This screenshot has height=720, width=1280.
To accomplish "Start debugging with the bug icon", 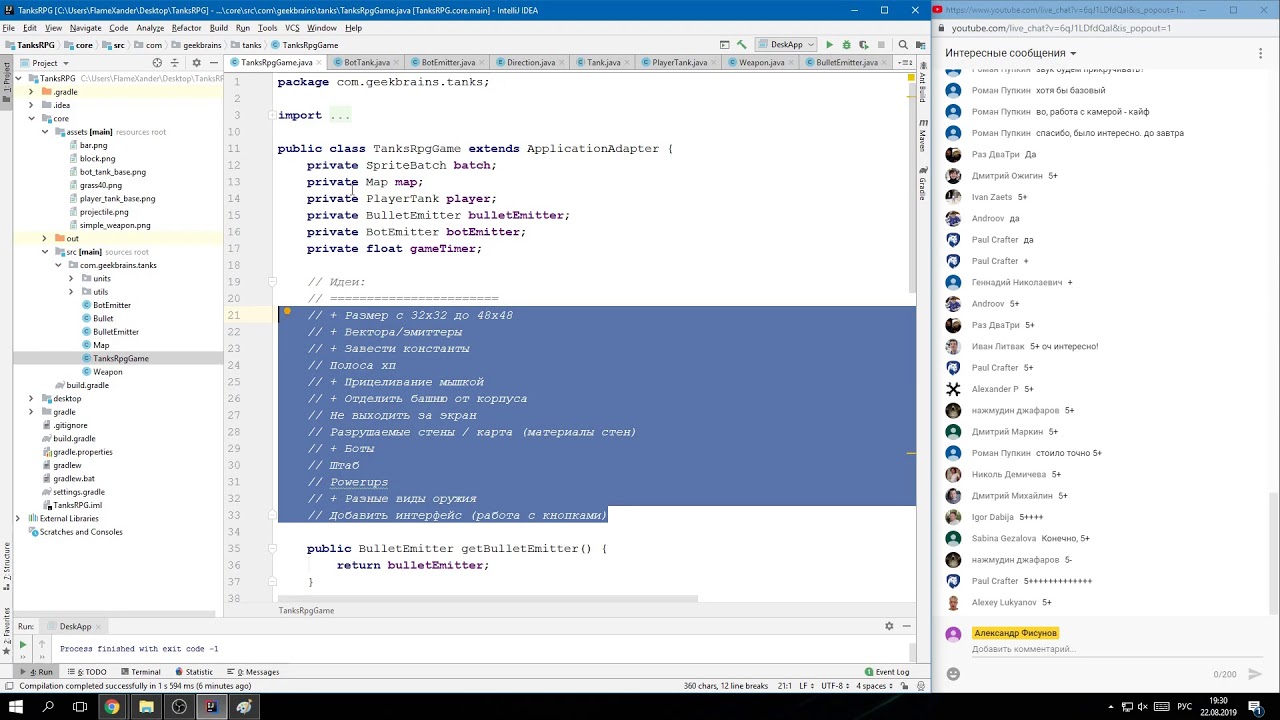I will 846,45.
